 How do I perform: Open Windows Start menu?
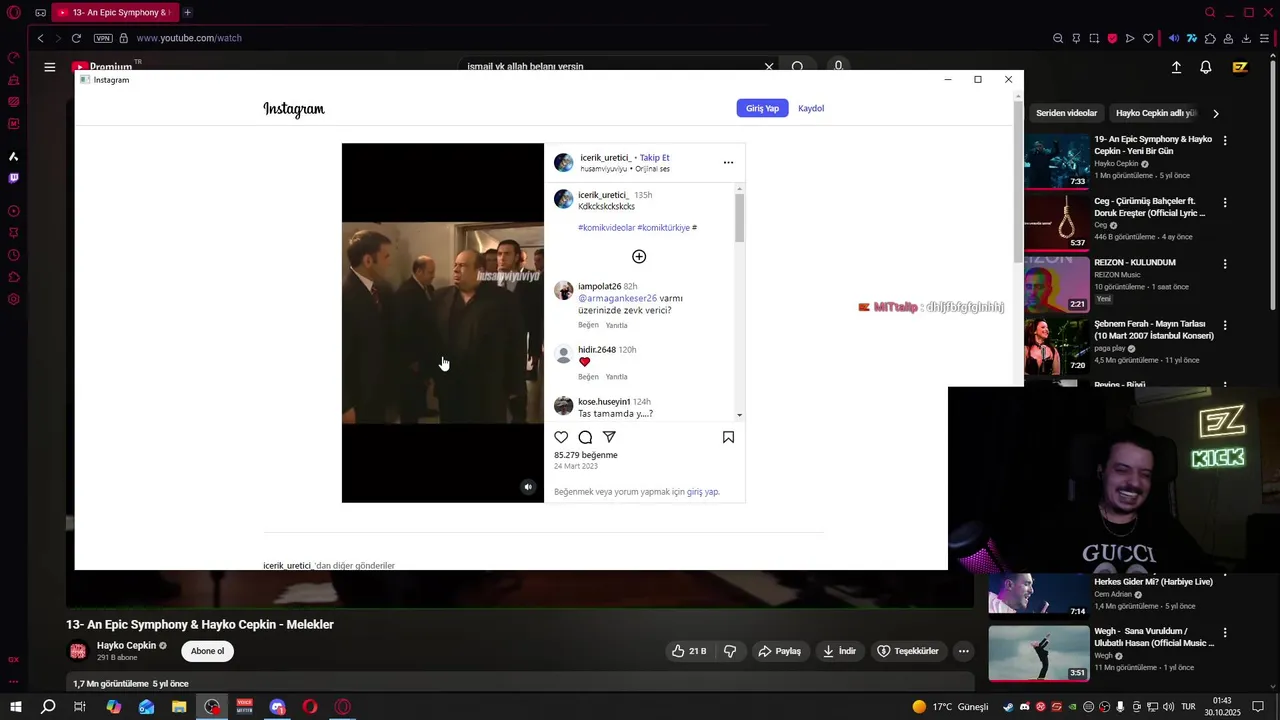click(15, 707)
